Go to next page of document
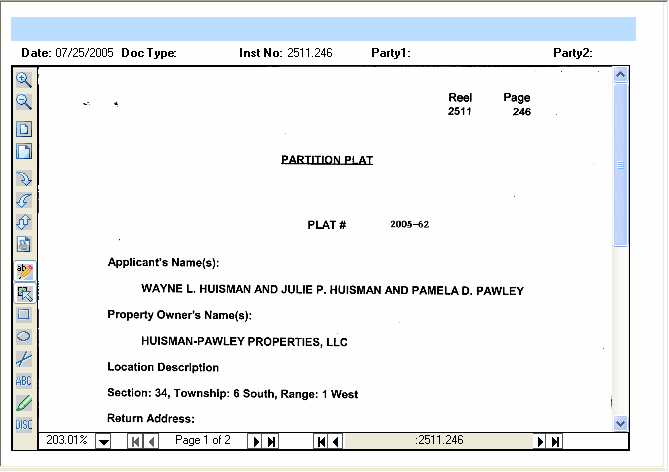 pyautogui.click(x=255, y=441)
